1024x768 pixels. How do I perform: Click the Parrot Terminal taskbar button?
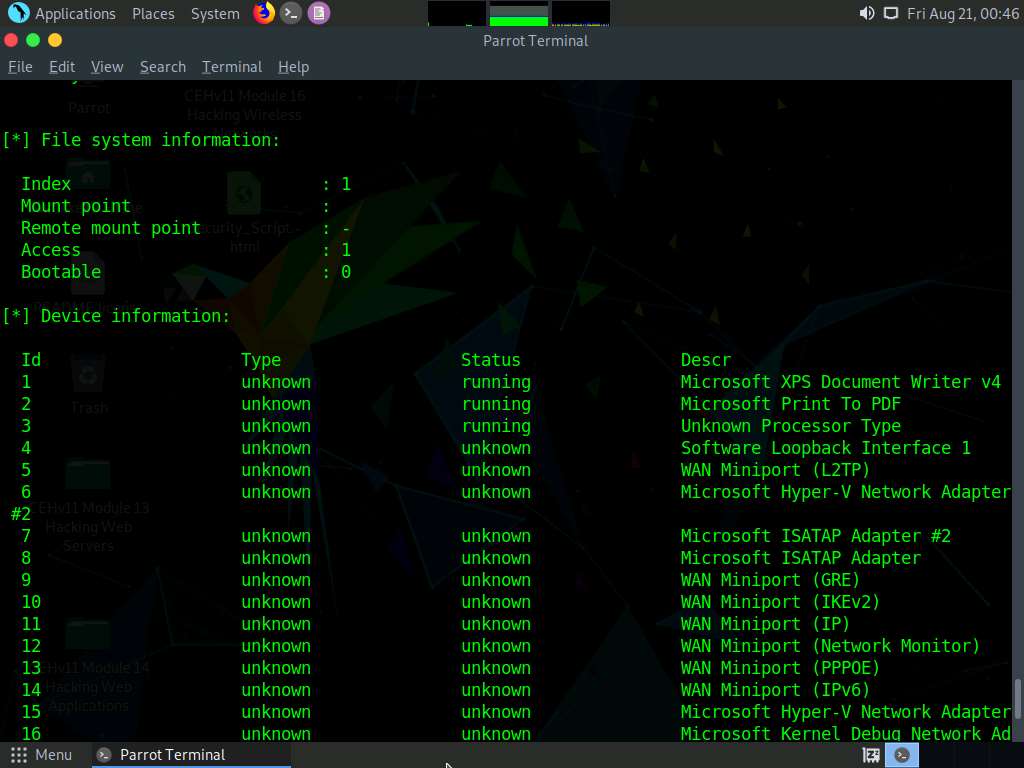(x=189, y=755)
